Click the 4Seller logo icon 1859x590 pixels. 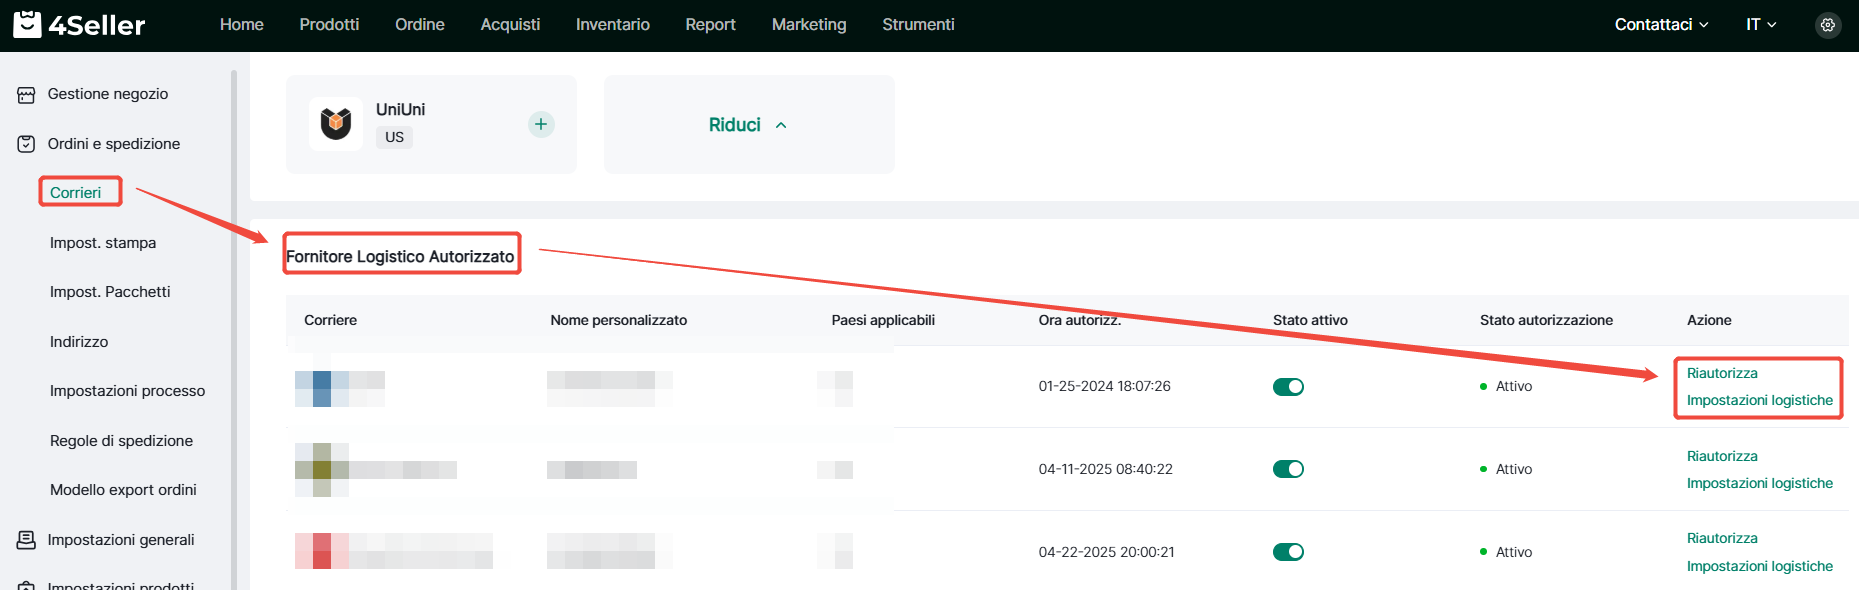coord(27,24)
